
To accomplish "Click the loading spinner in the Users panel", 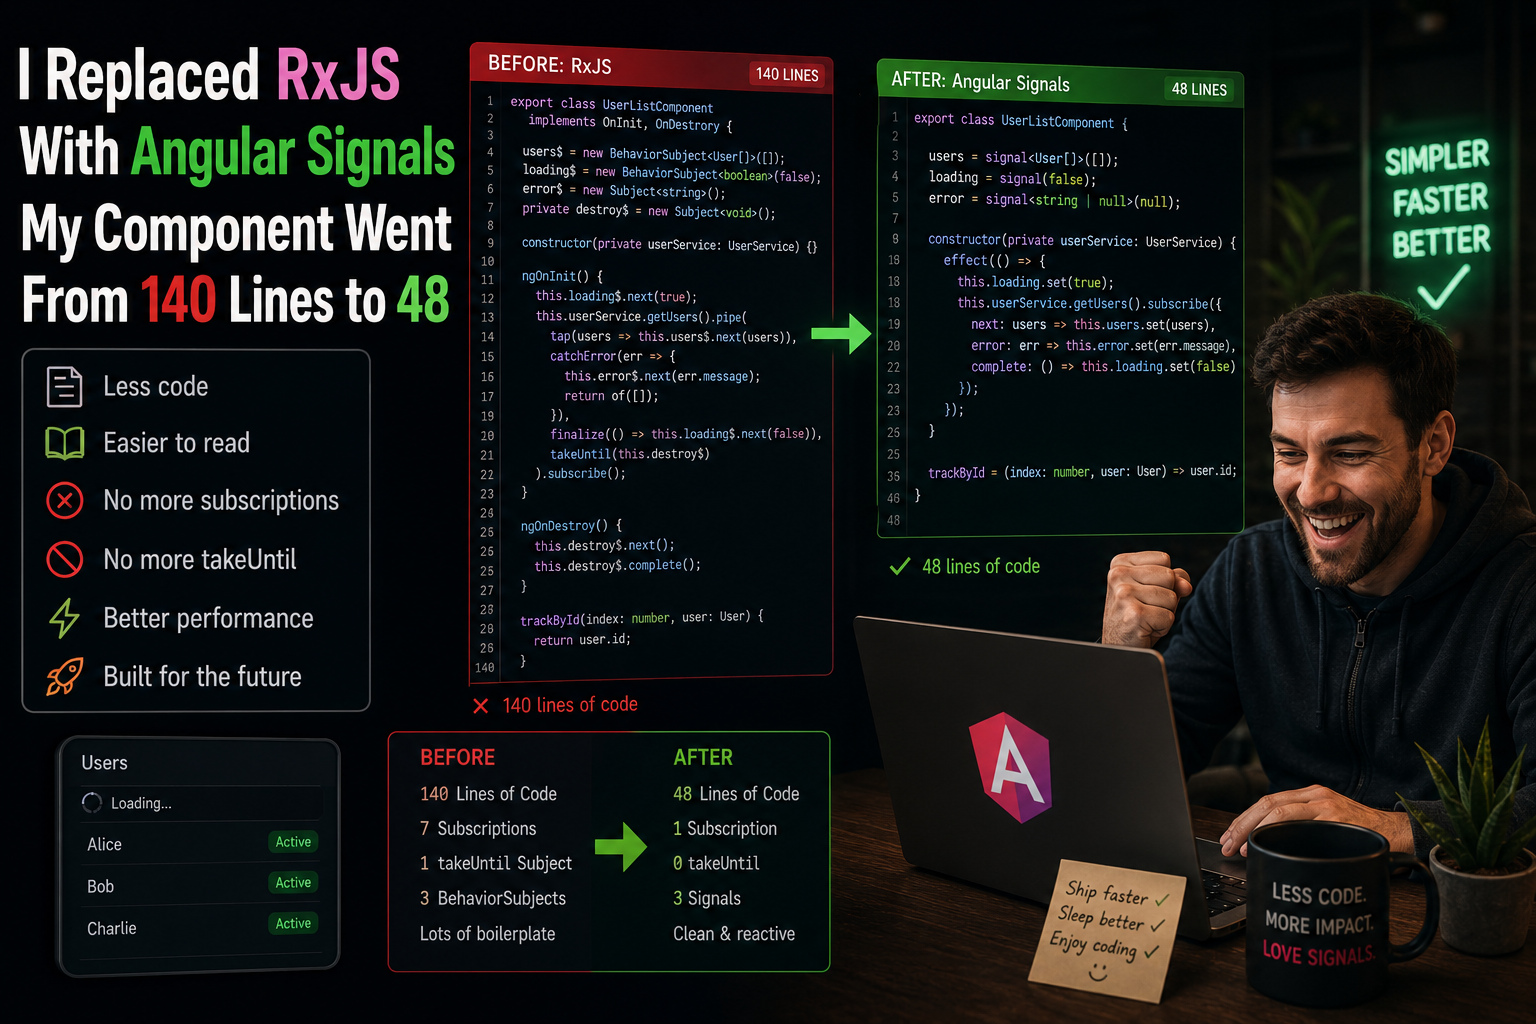I will pyautogui.click(x=92, y=803).
